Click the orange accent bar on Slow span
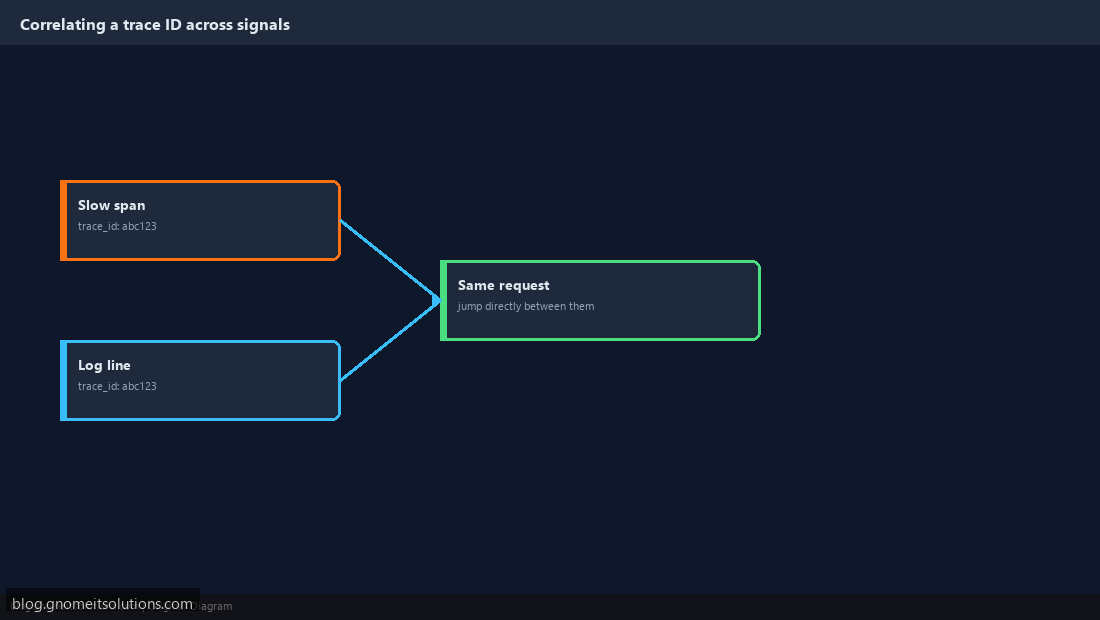Viewport: 1100px width, 620px height. (x=64, y=220)
